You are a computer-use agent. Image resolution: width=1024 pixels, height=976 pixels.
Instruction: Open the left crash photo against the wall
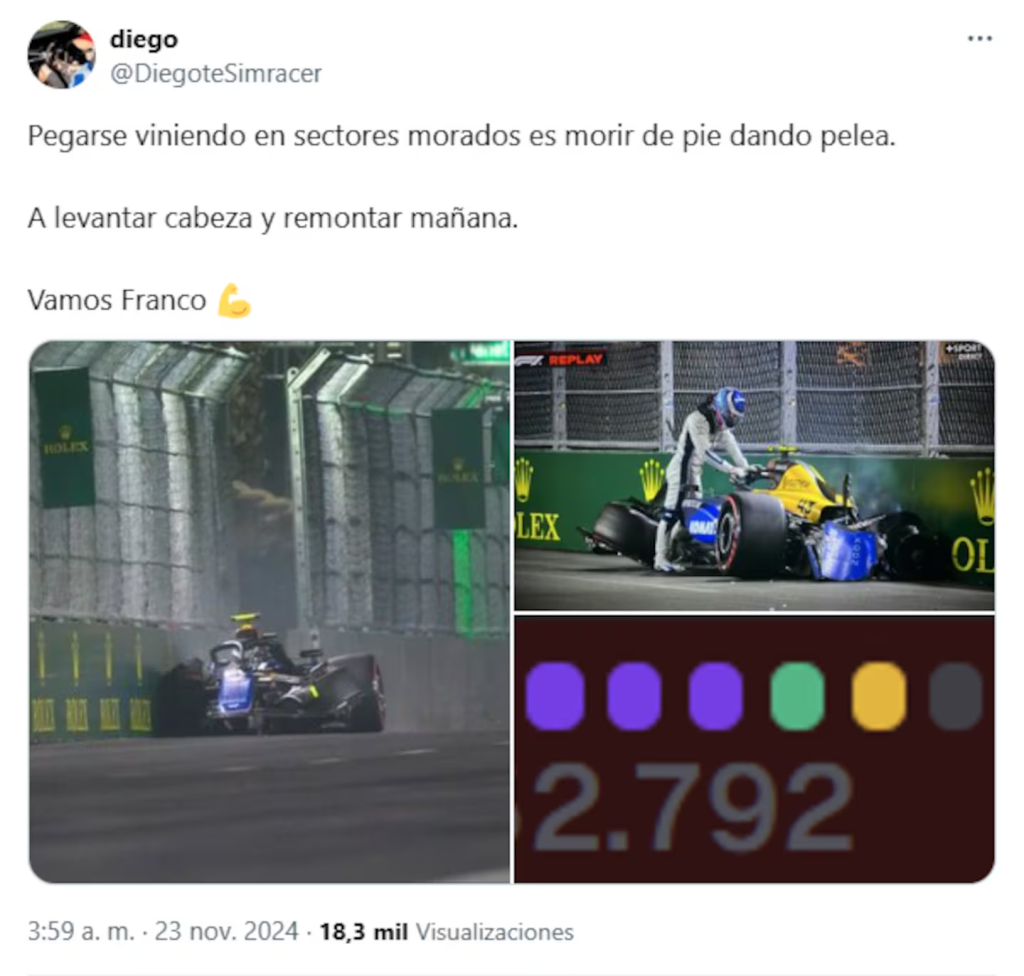coord(270,611)
